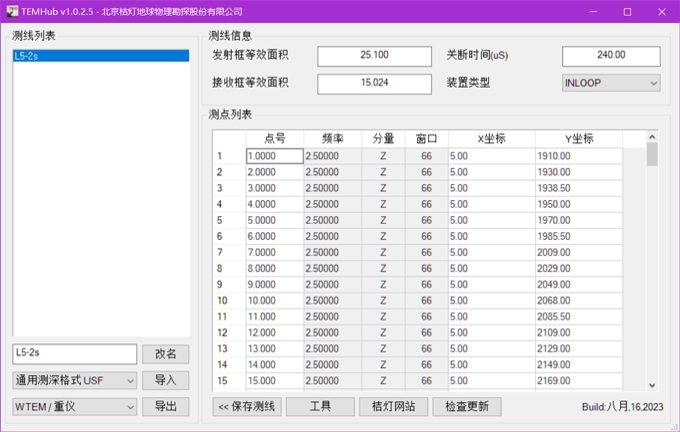Click the point table scrollbar thumb
Image resolution: width=680 pixels, height=432 pixels.
coord(652,154)
